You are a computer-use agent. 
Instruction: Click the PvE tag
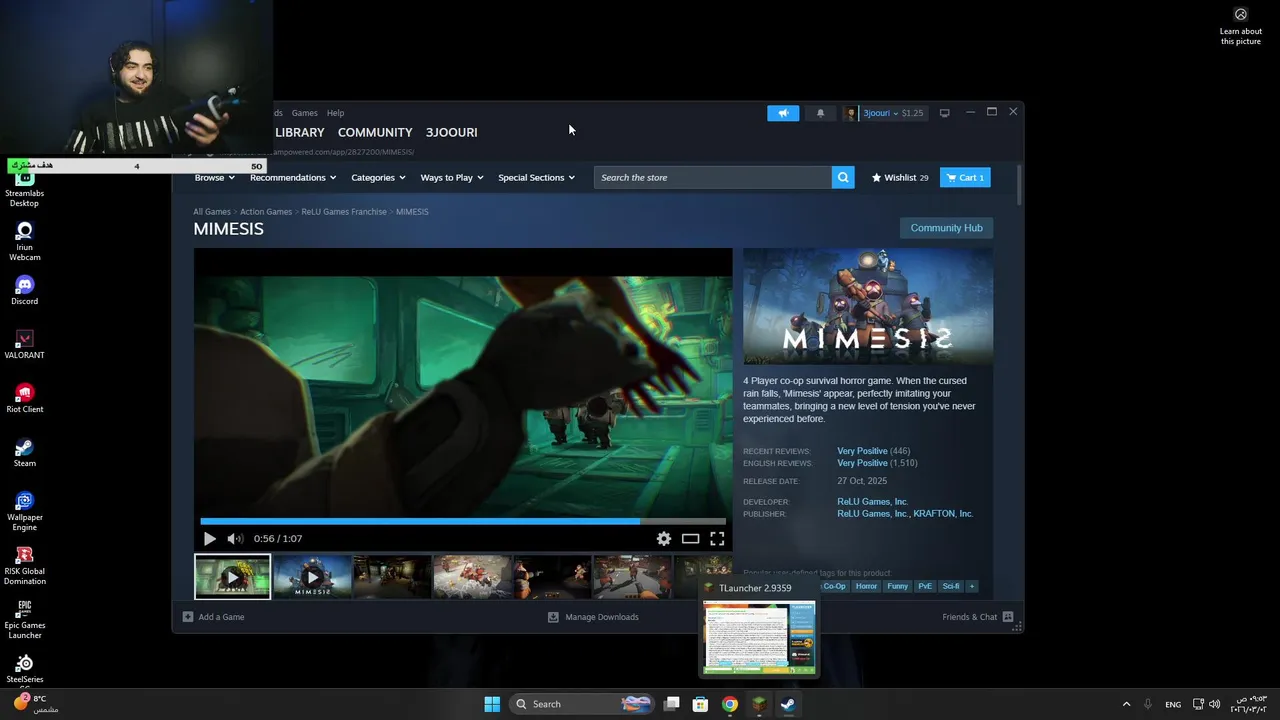point(925,586)
